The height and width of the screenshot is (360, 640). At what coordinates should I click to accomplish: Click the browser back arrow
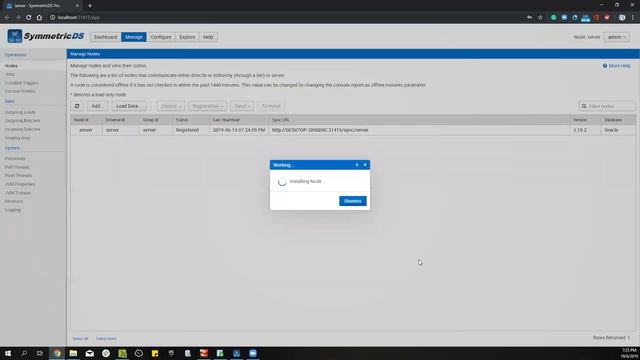pyautogui.click(x=7, y=18)
